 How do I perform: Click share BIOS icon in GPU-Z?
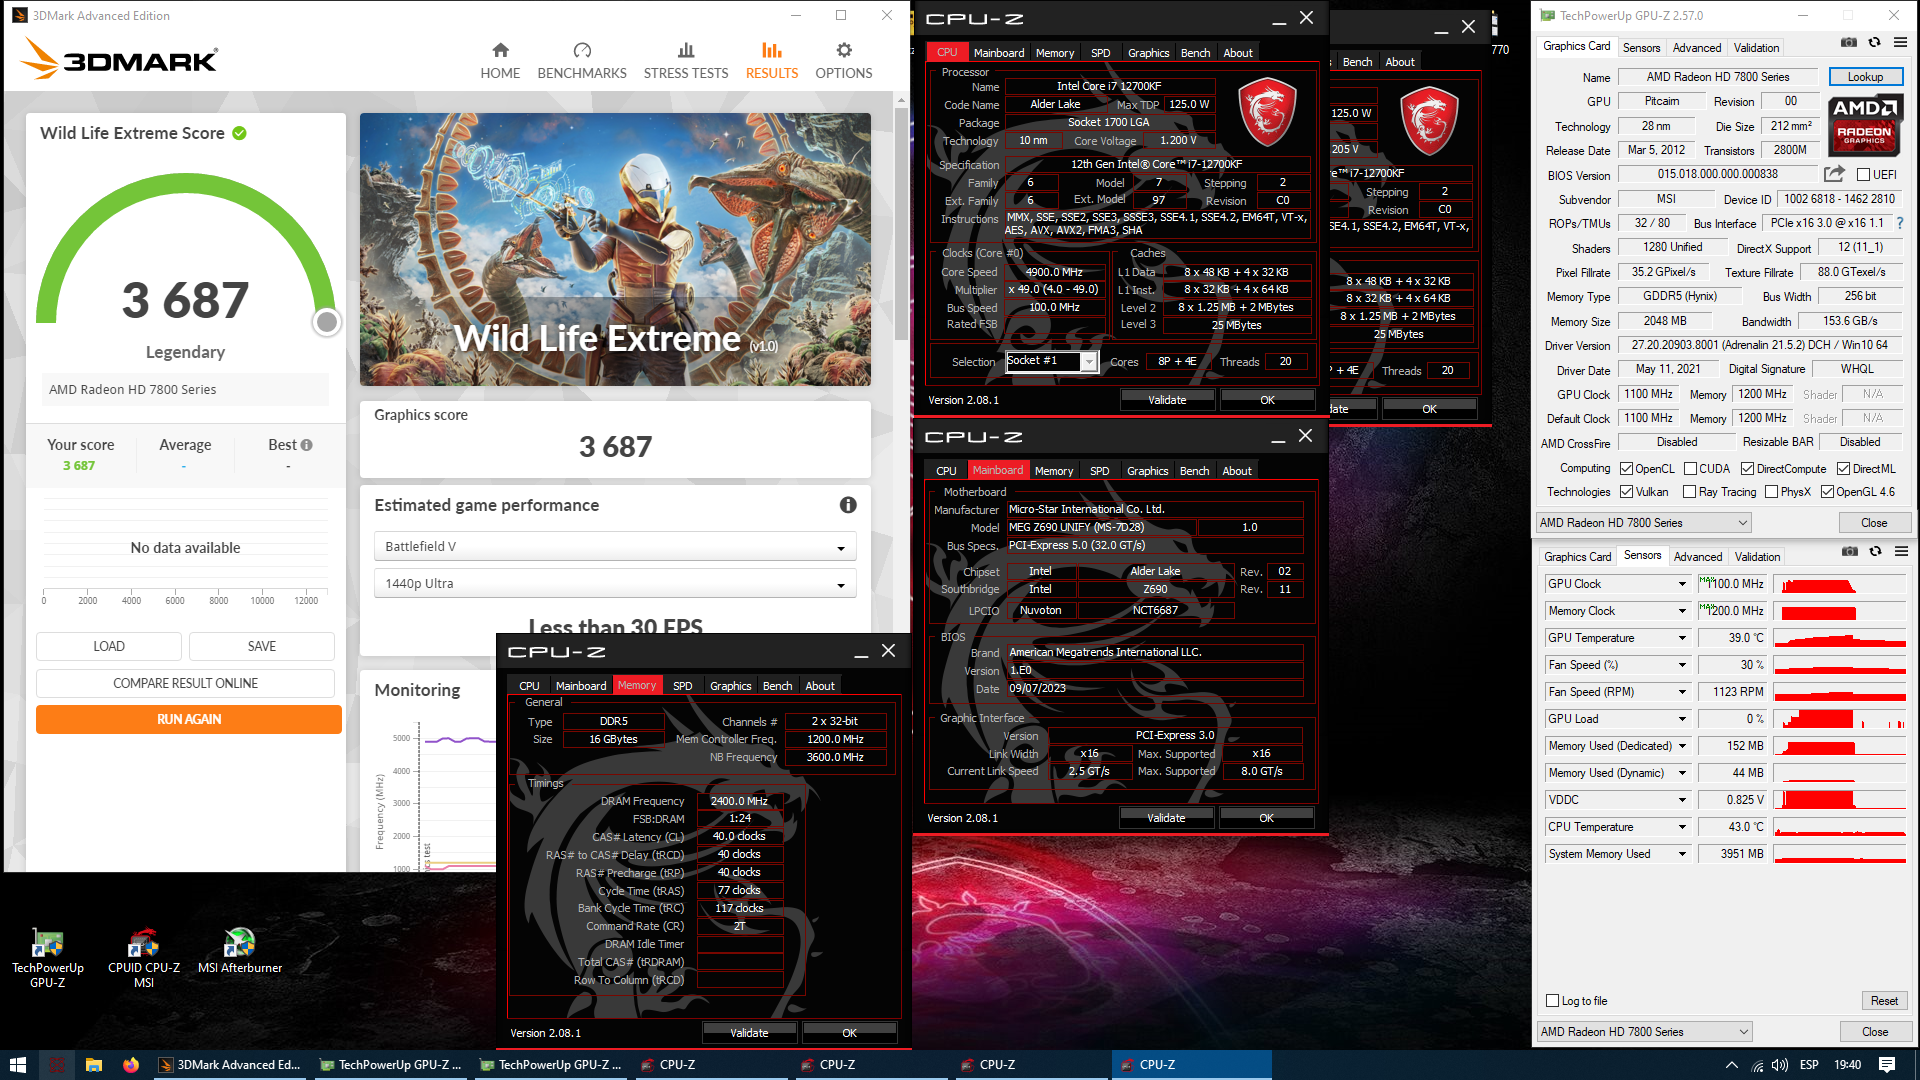pos(1834,174)
